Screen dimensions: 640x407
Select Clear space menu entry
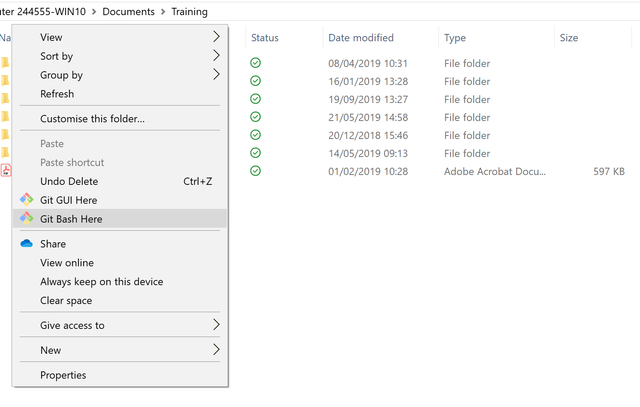(120, 300)
